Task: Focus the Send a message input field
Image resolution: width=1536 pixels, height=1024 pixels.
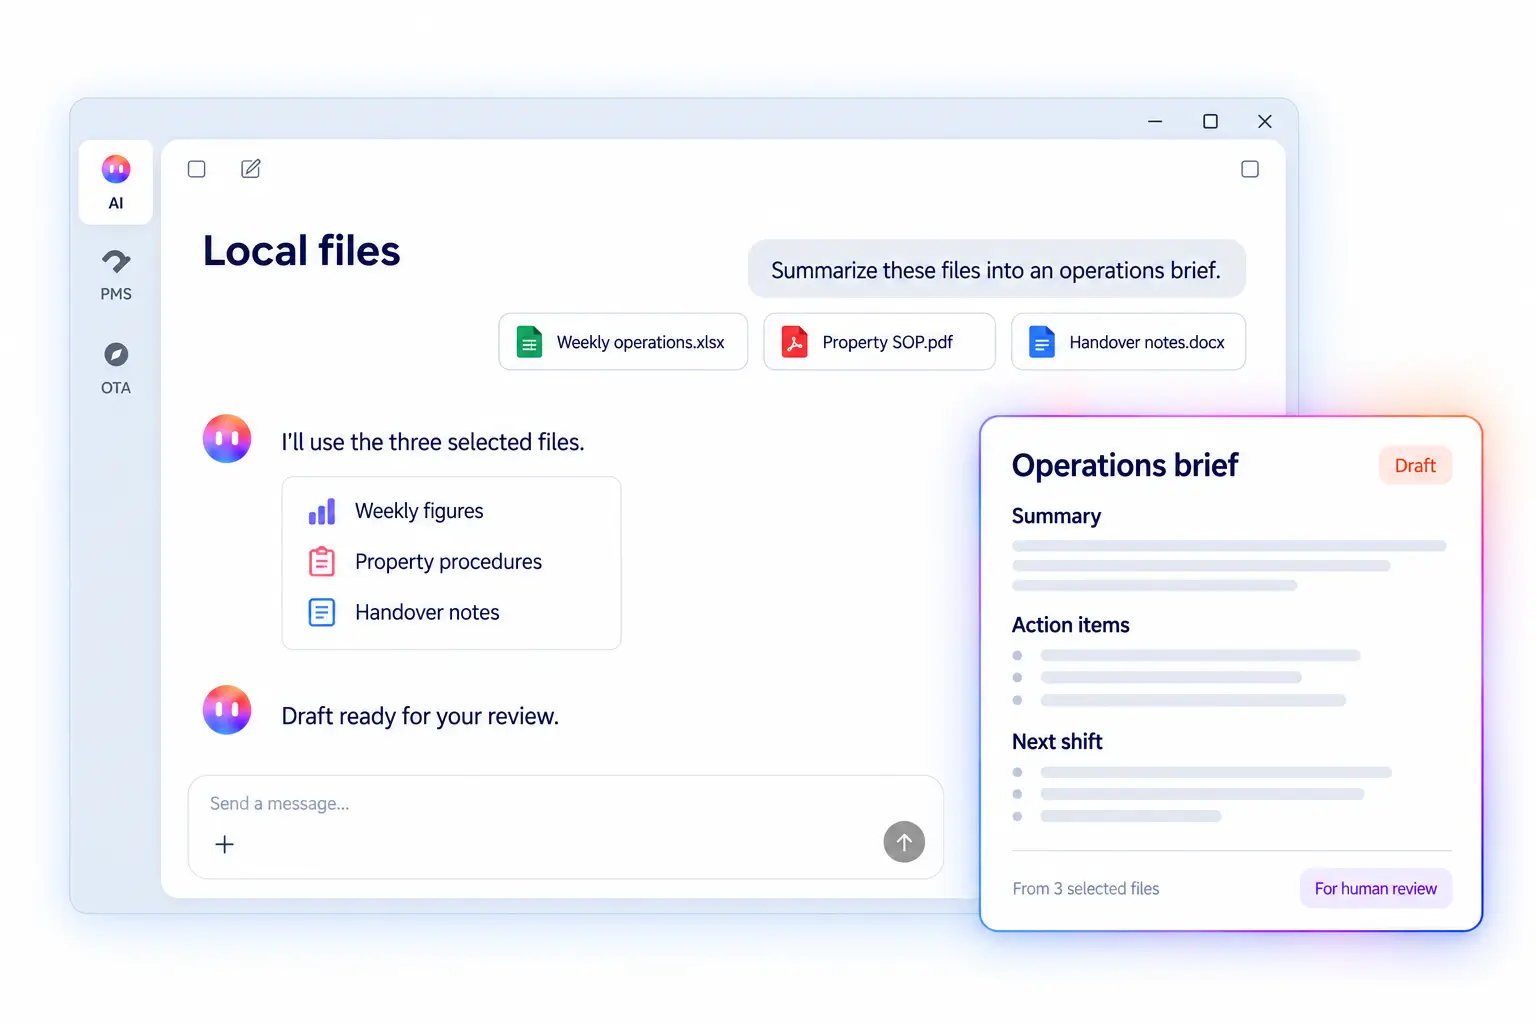Action: coord(566,827)
